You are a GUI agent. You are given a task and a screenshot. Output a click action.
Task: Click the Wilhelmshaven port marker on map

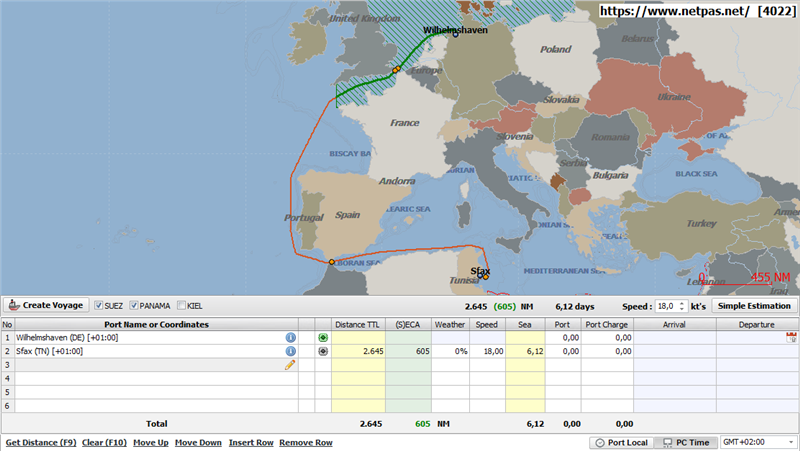point(456,35)
